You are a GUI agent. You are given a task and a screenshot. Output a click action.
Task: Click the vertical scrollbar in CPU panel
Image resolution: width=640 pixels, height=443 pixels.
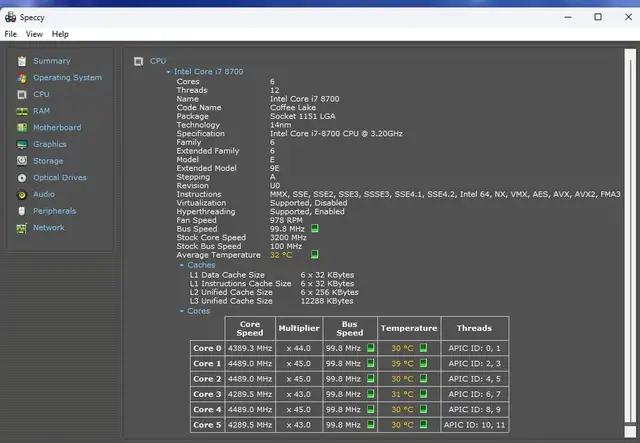click(630, 241)
